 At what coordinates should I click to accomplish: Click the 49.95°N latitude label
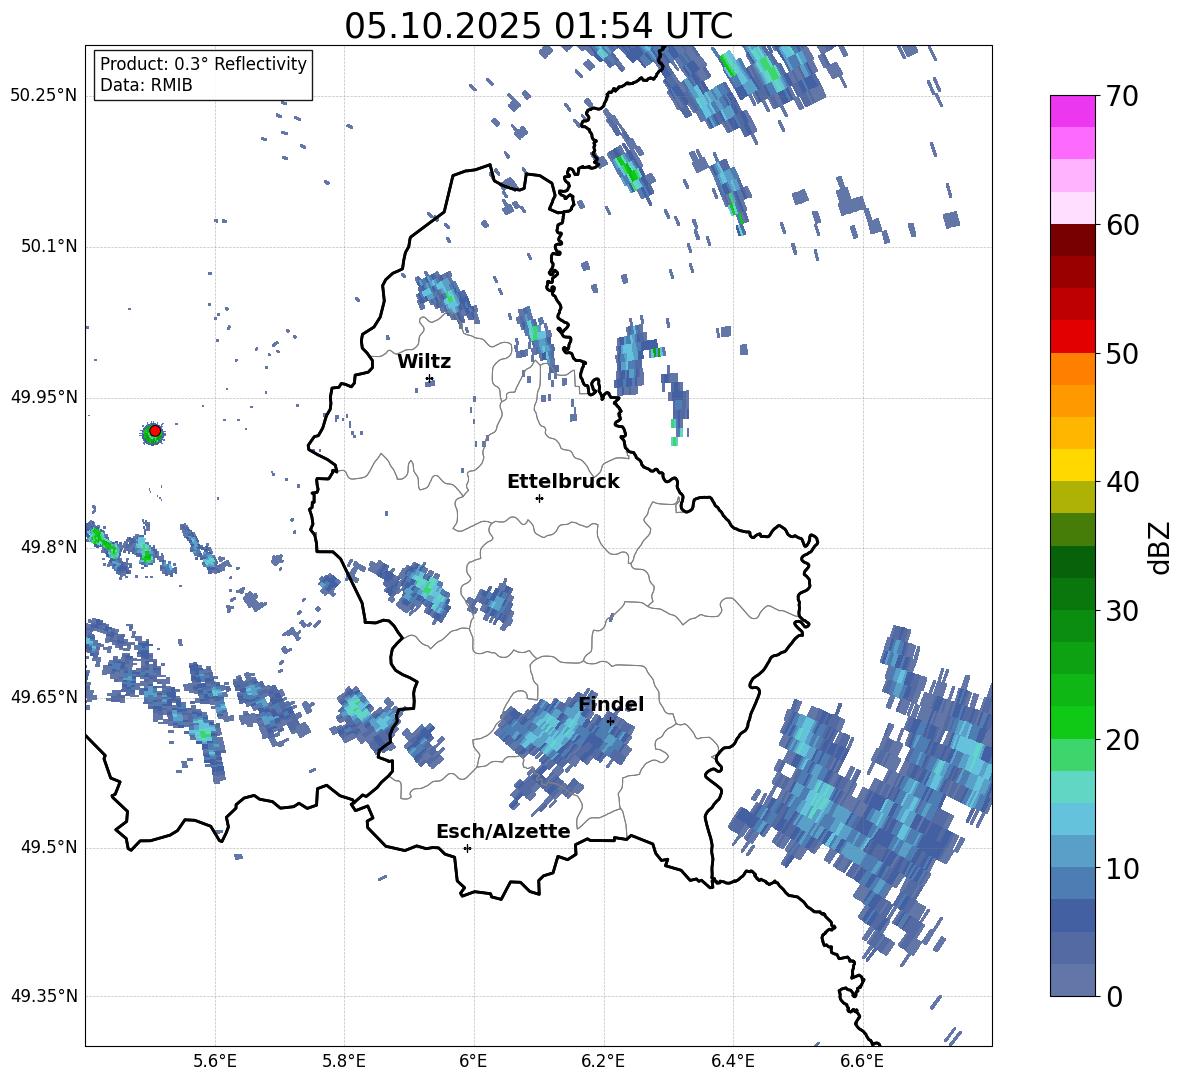44,397
